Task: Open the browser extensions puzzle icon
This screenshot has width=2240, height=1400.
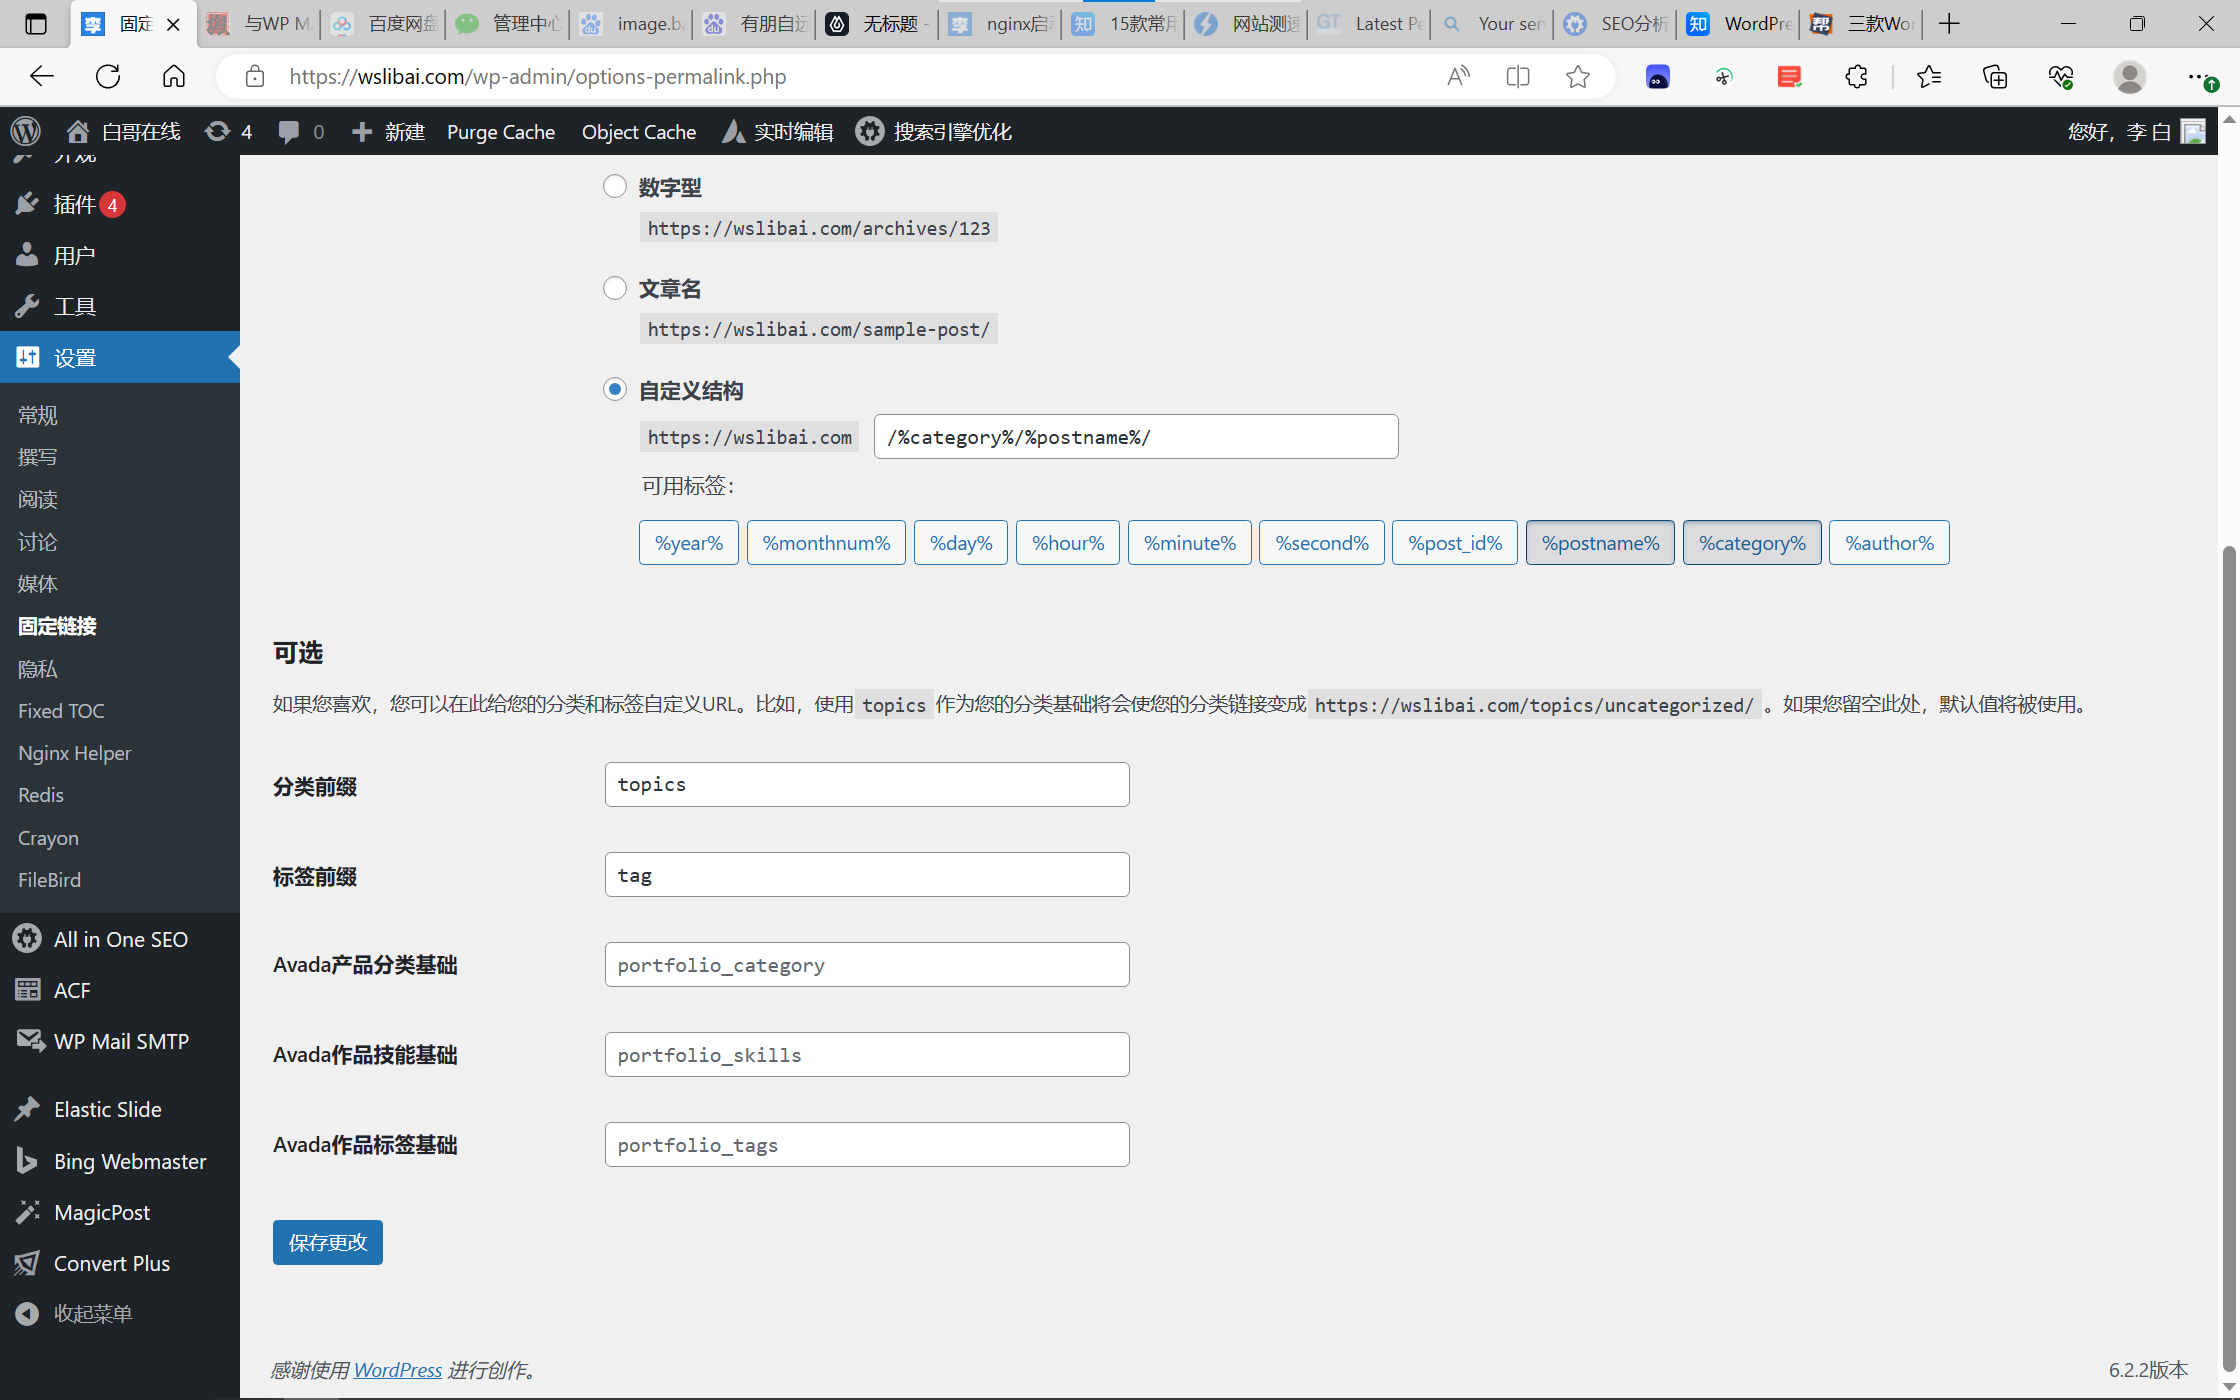Action: pos(1856,76)
